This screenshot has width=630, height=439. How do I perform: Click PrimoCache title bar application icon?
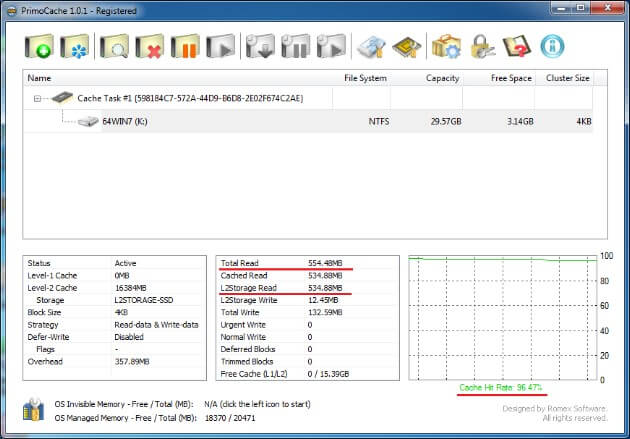(x=12, y=11)
